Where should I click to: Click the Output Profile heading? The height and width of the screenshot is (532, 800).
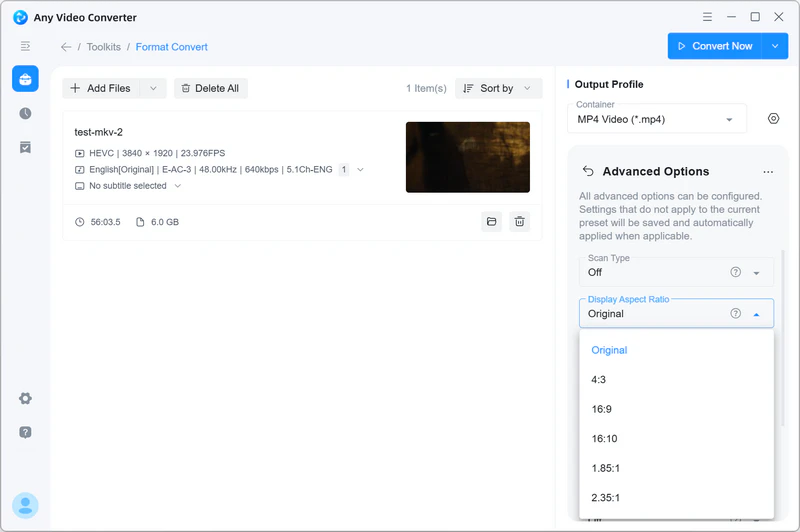[609, 84]
